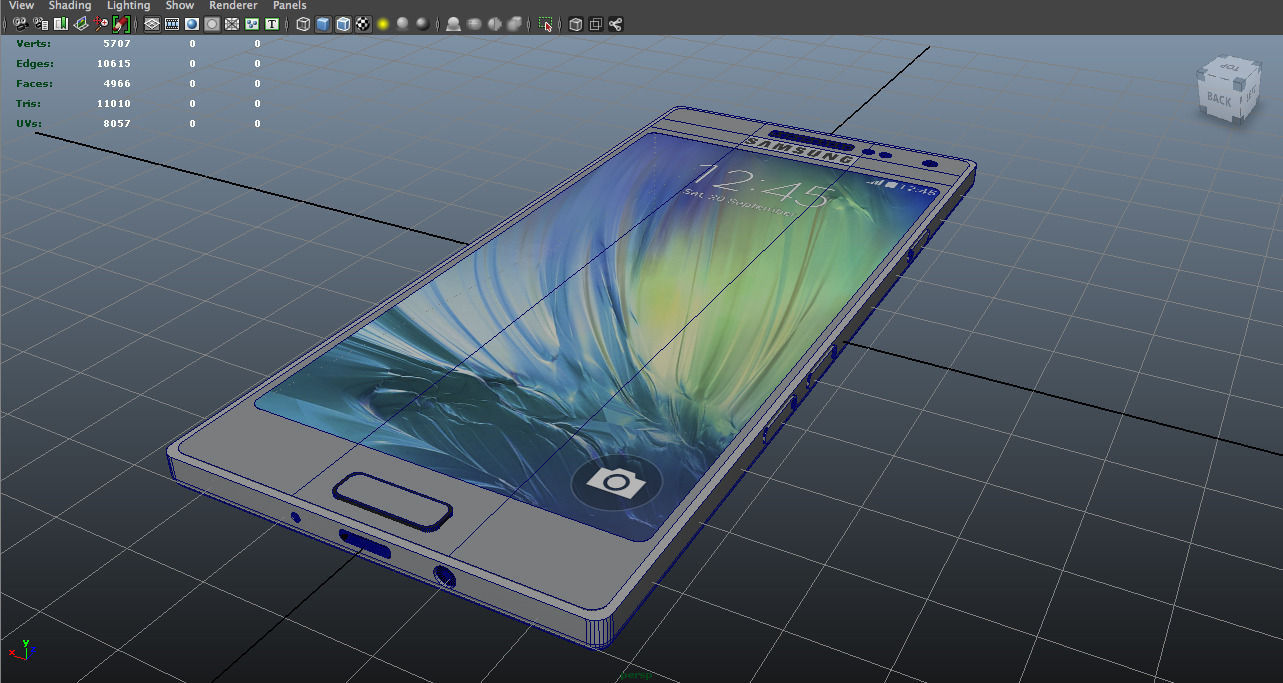Select the phone model's home button
This screenshot has height=683, width=1283.
point(395,501)
